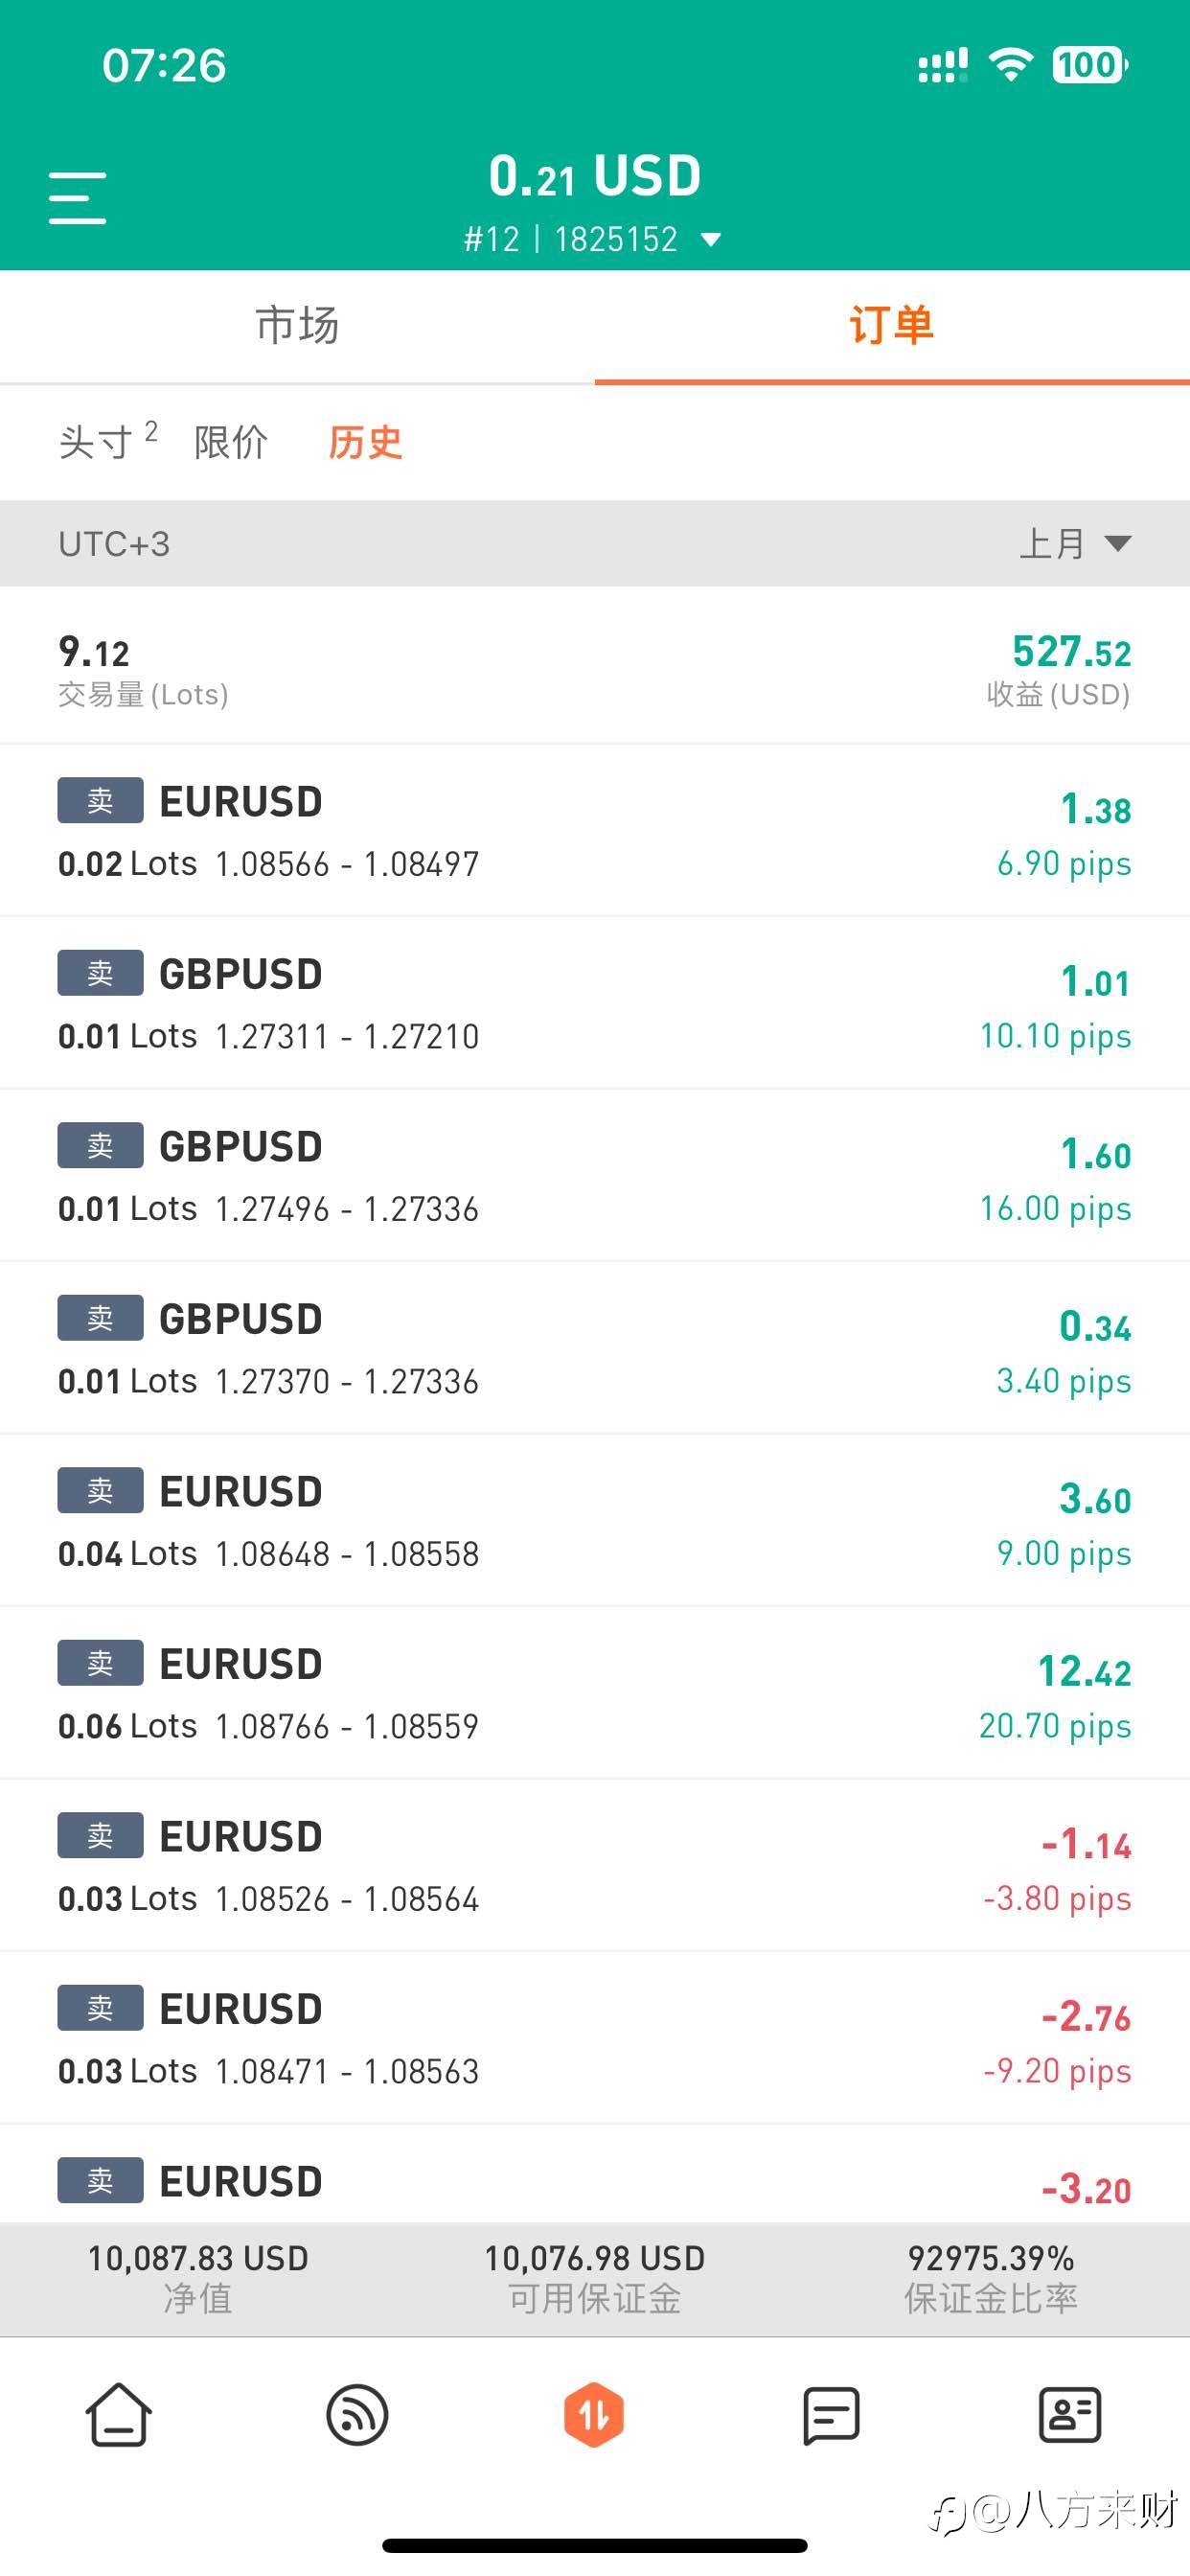Open the GBPUSD trade with 10.10 pips
The height and width of the screenshot is (2576, 1190).
point(594,1003)
